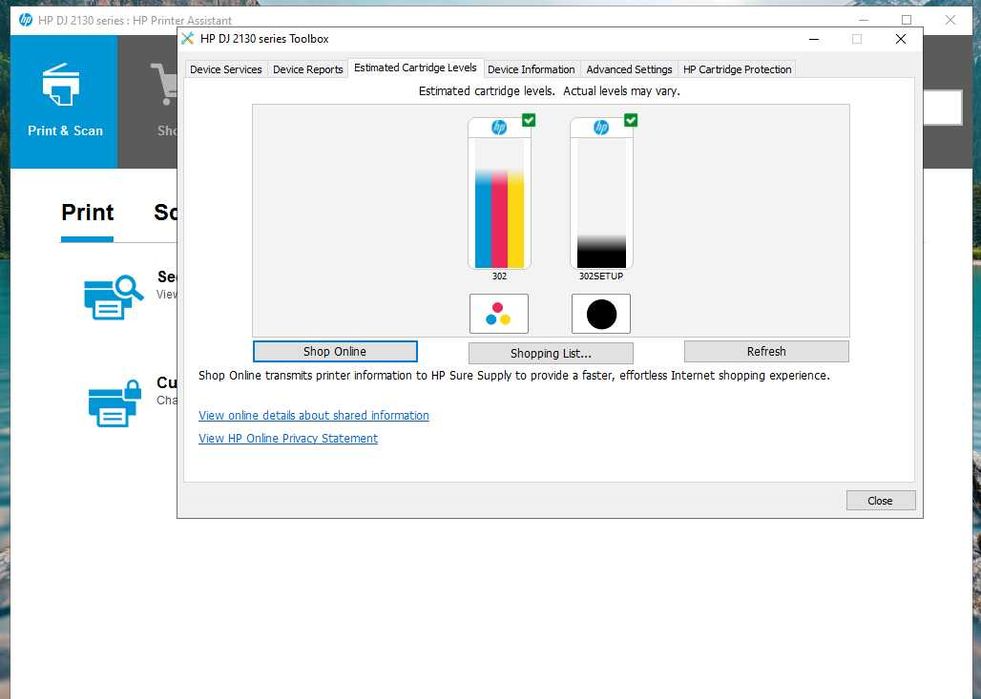Screen dimensions: 981x699
Task: Open the Device Services tab
Action: click(226, 69)
